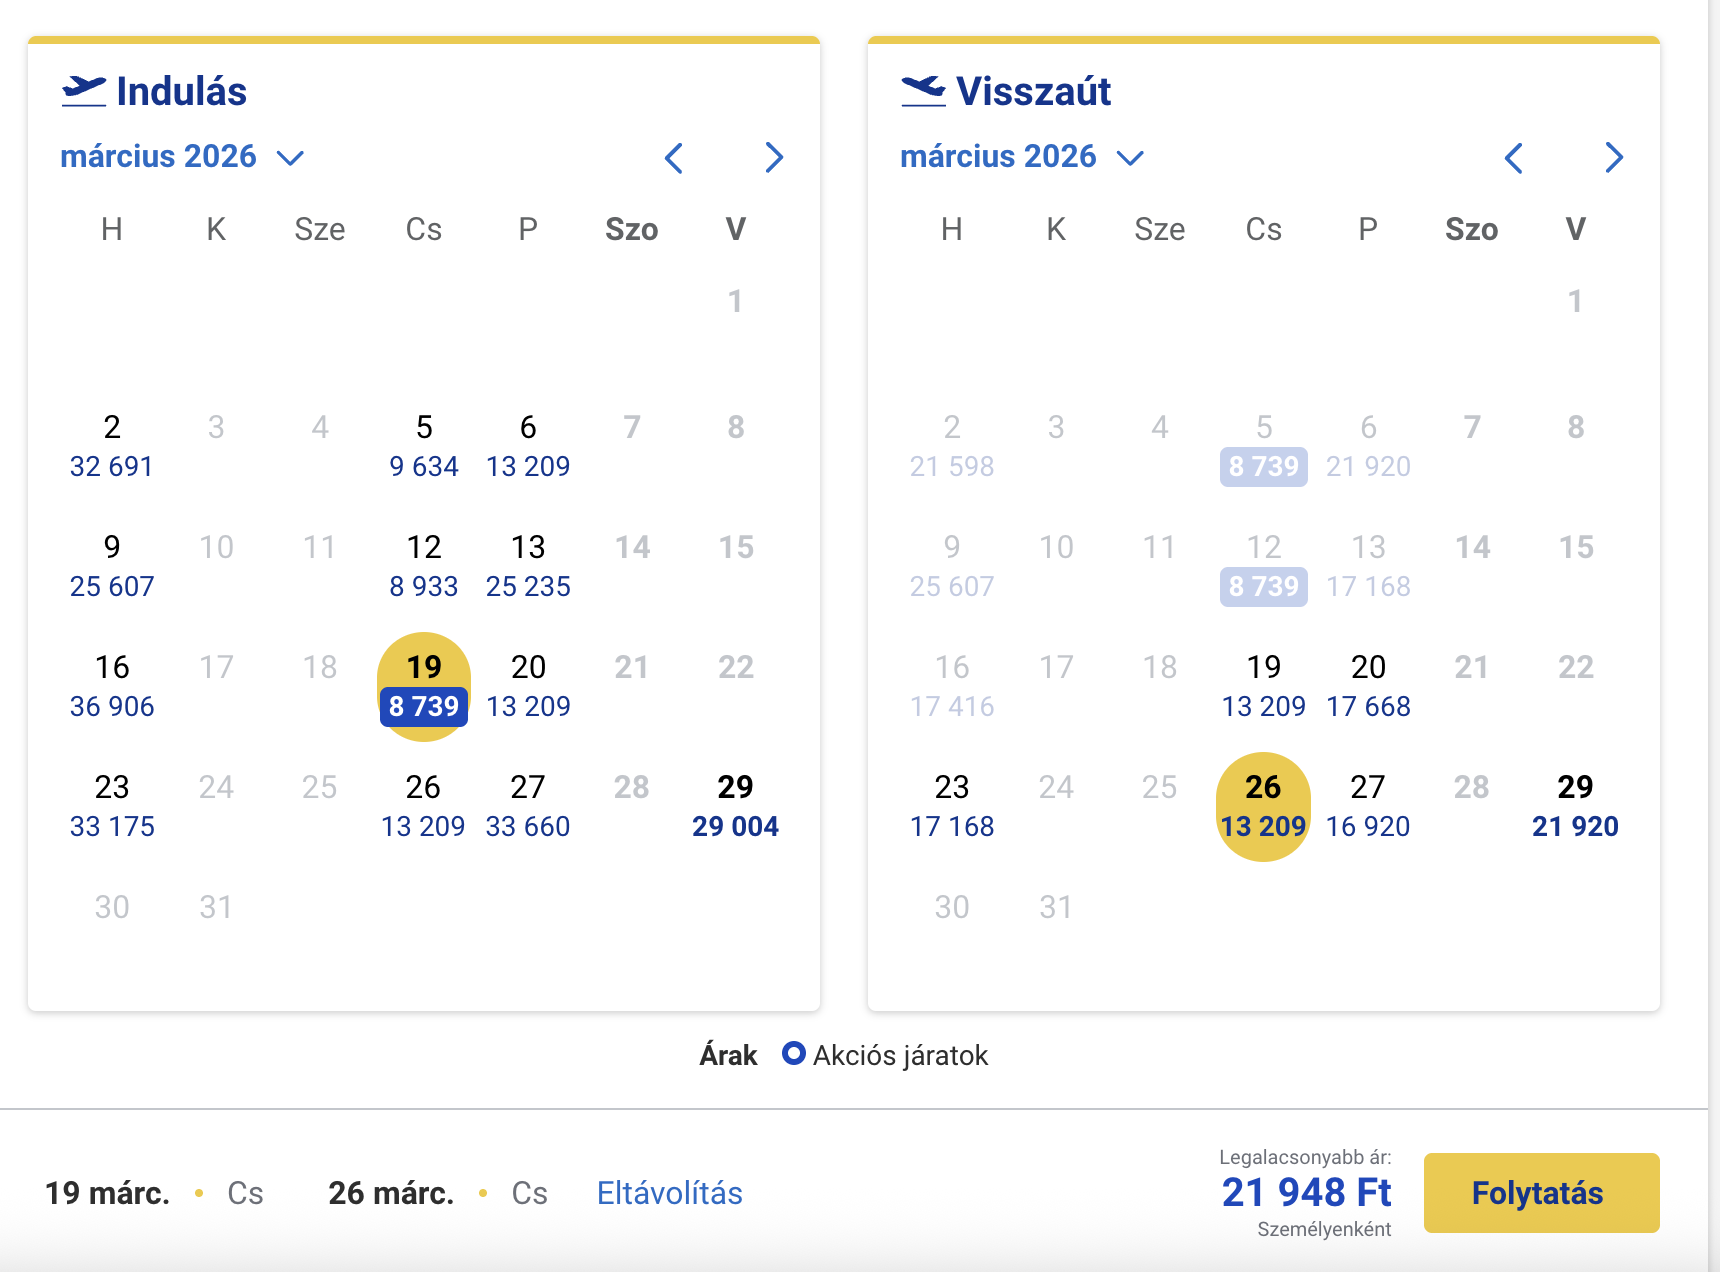1720x1272 pixels.
Task: Go to next month in Visszaút calendar
Action: pos(1614,158)
